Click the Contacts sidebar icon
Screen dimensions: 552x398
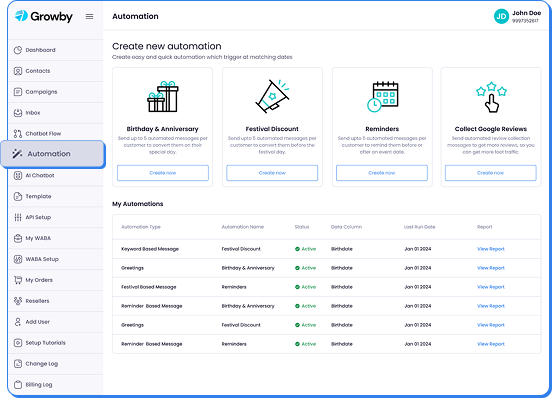(x=18, y=71)
